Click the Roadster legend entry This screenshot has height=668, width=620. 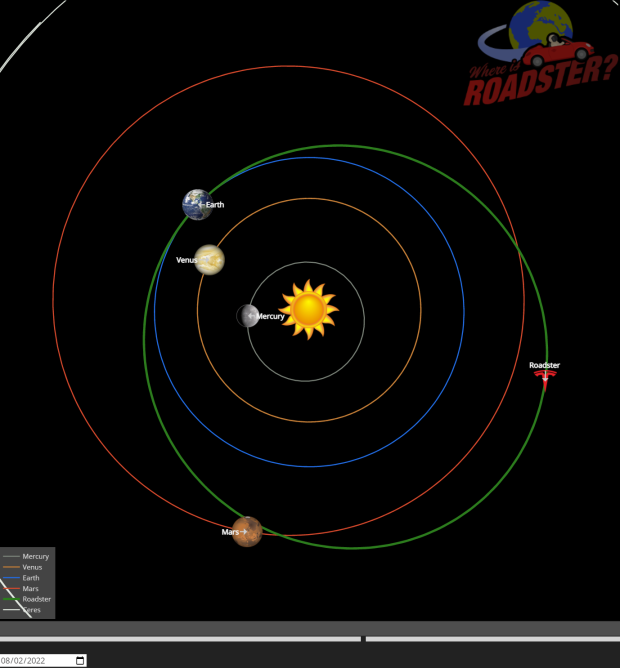click(x=27, y=599)
